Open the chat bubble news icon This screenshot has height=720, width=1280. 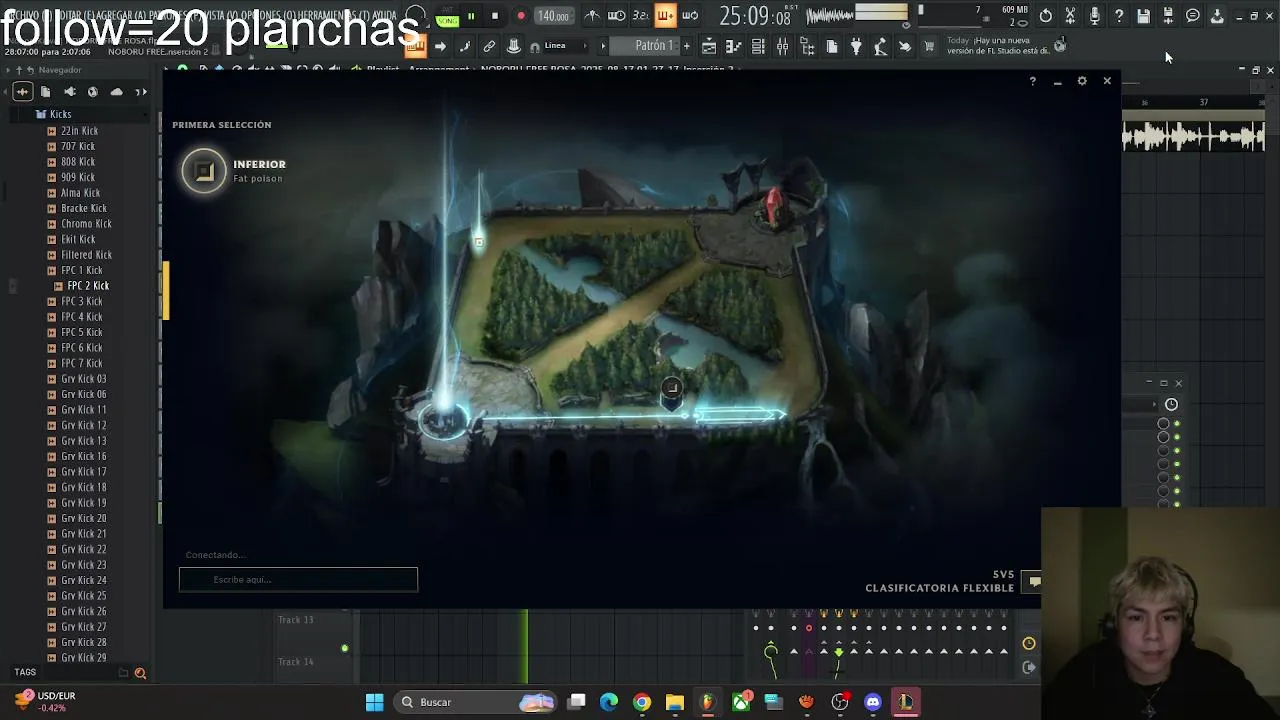pos(1192,16)
